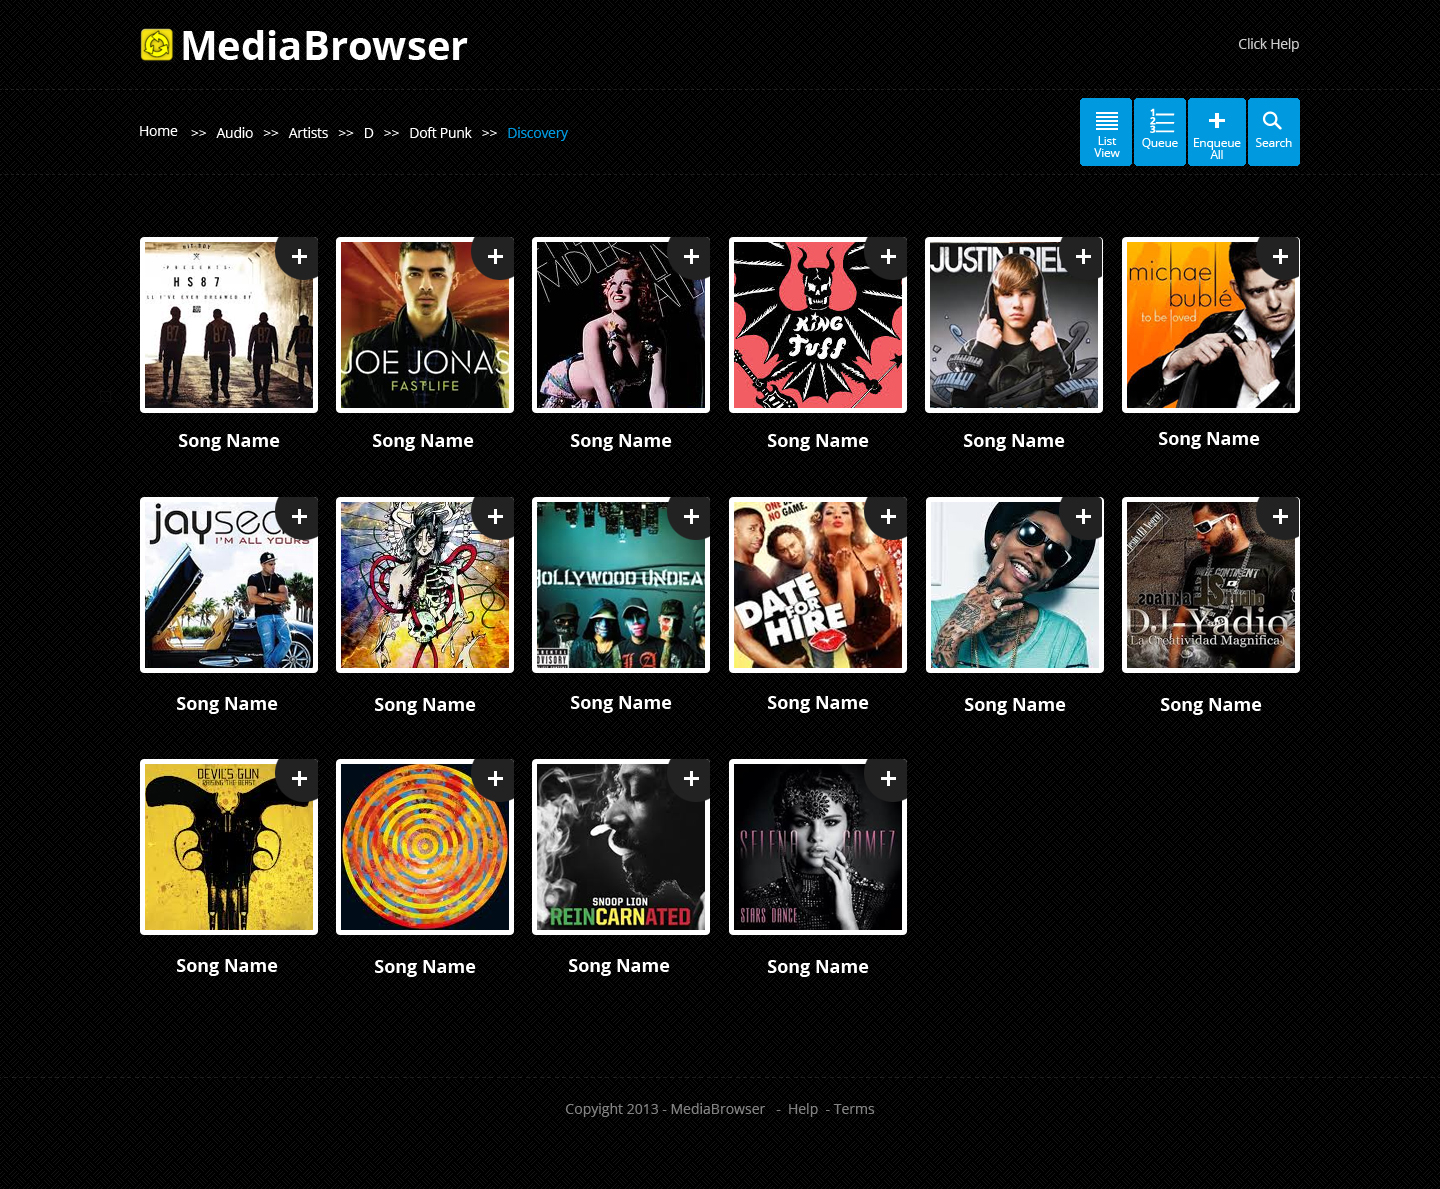Add Michael Bublé To Be Loved to queue
The width and height of the screenshot is (1440, 1189).
point(1280,257)
